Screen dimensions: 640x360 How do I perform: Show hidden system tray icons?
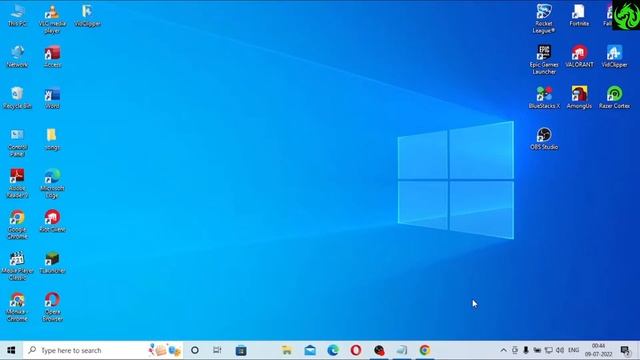[x=503, y=350]
